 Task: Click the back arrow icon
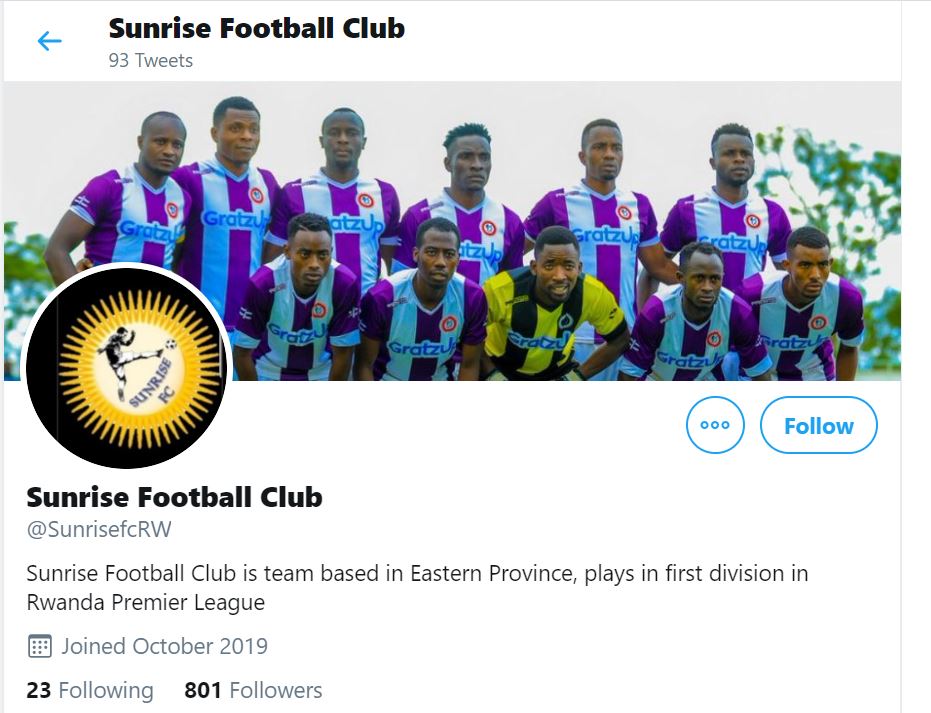coord(49,41)
